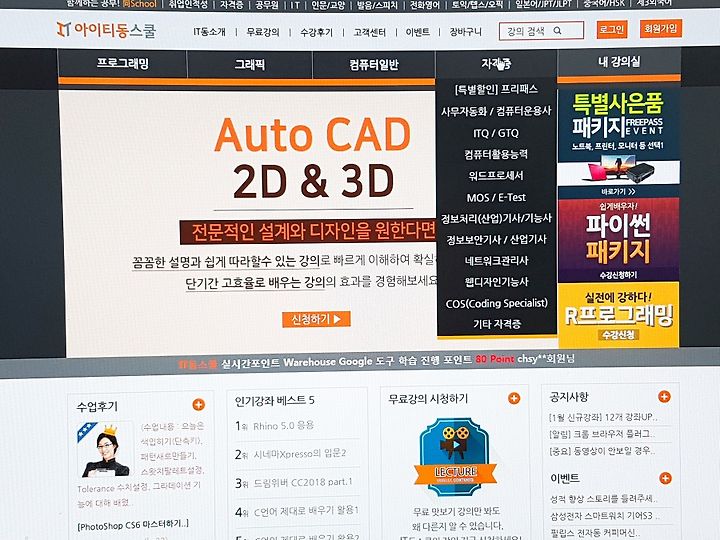Image resolution: width=720 pixels, height=540 pixels.
Task: Click the 수업후기 student avatar image
Action: 105,450
